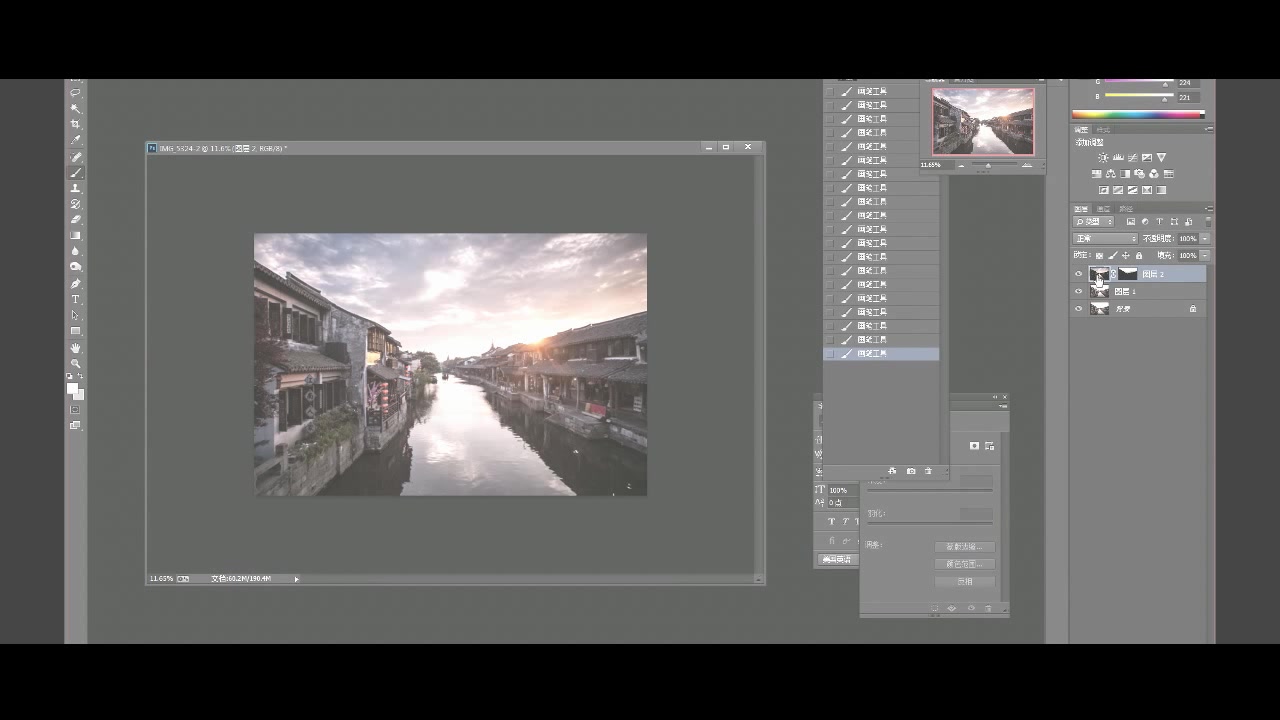Select the Hand tool

tap(75, 348)
